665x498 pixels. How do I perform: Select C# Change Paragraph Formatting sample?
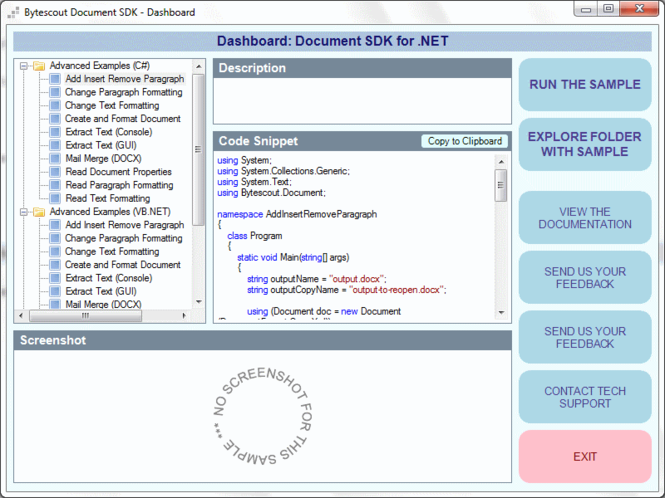tap(123, 92)
